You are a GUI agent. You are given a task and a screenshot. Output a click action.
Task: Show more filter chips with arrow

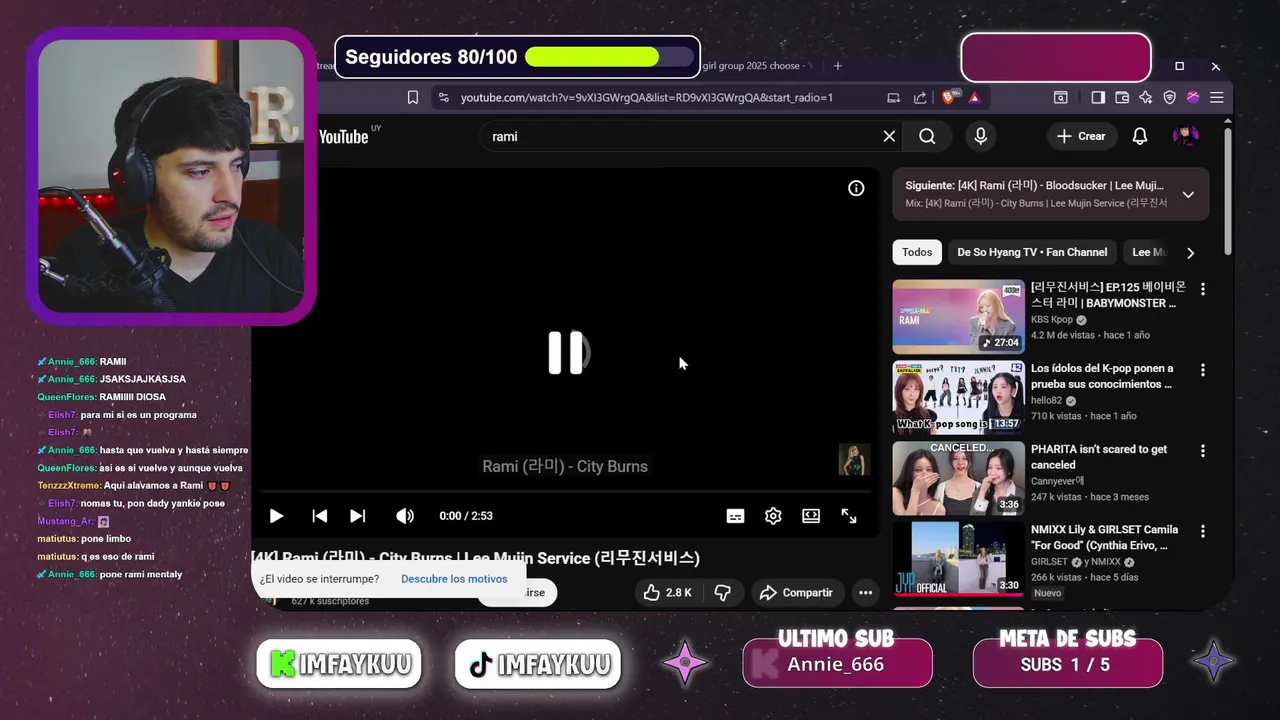click(1190, 253)
